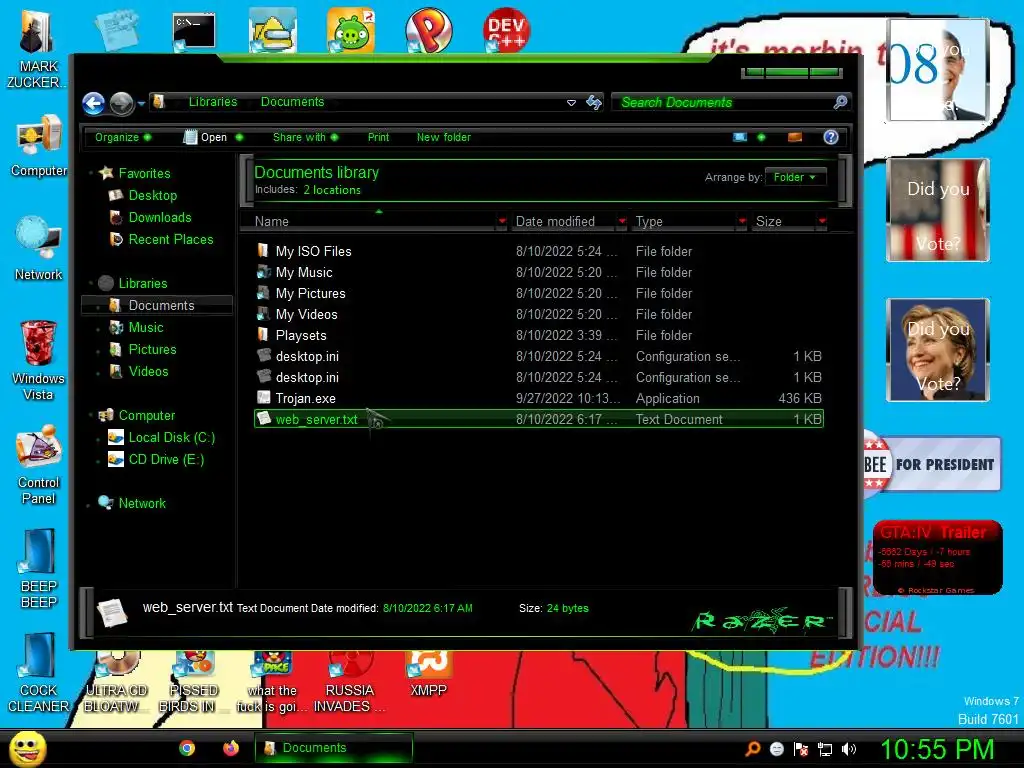Open Downloads in Favorites
This screenshot has height=768, width=1024.
coord(160,217)
